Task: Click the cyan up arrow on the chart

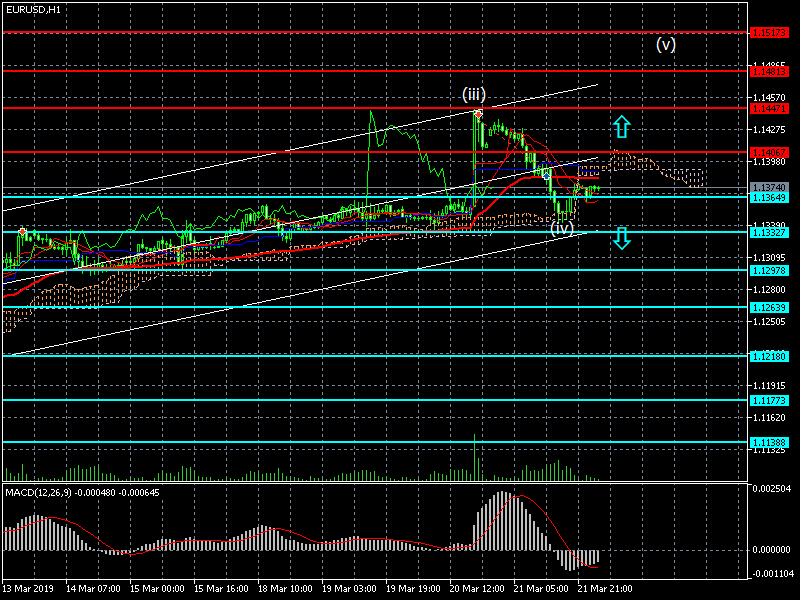Action: pyautogui.click(x=621, y=127)
